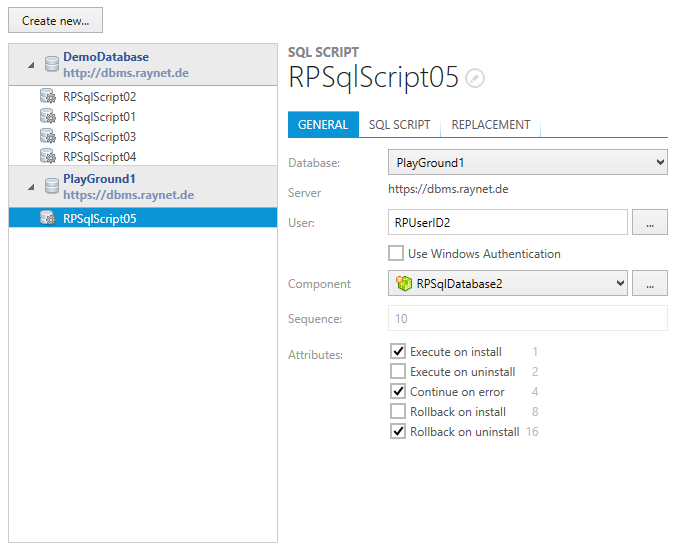676x552 pixels.
Task: Click the DemoDatabase database icon
Action: (x=52, y=64)
